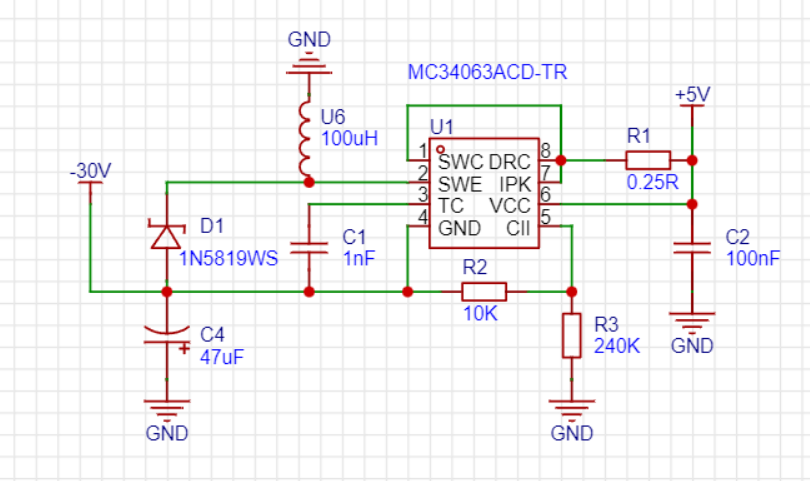Click the U1 designator label
Viewport: 810px width, 481px height.
442,127
